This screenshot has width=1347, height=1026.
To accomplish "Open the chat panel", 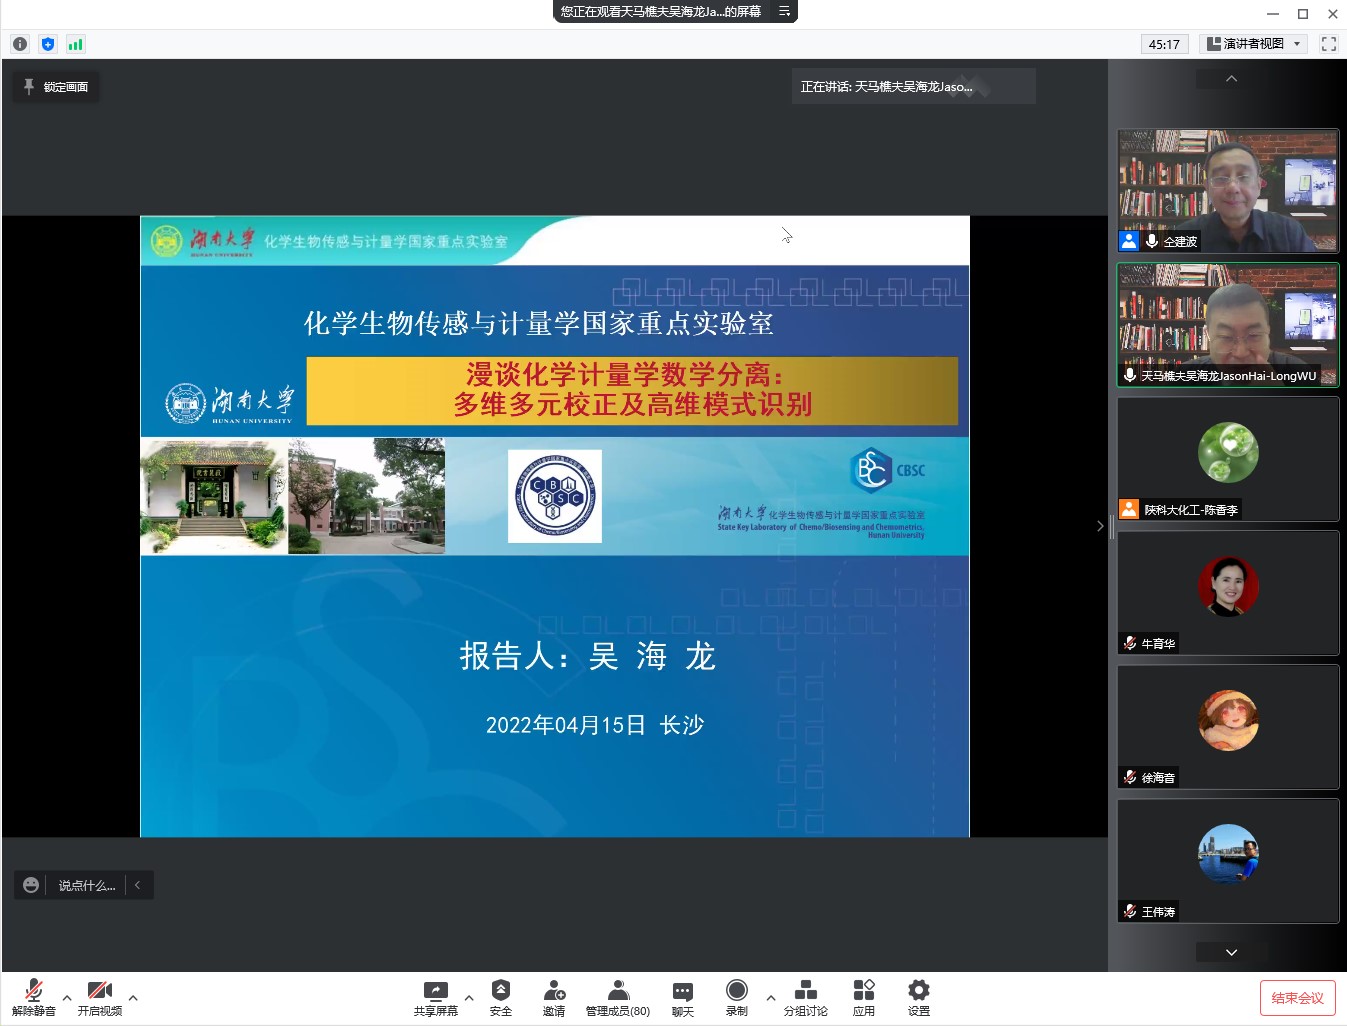I will tap(683, 991).
